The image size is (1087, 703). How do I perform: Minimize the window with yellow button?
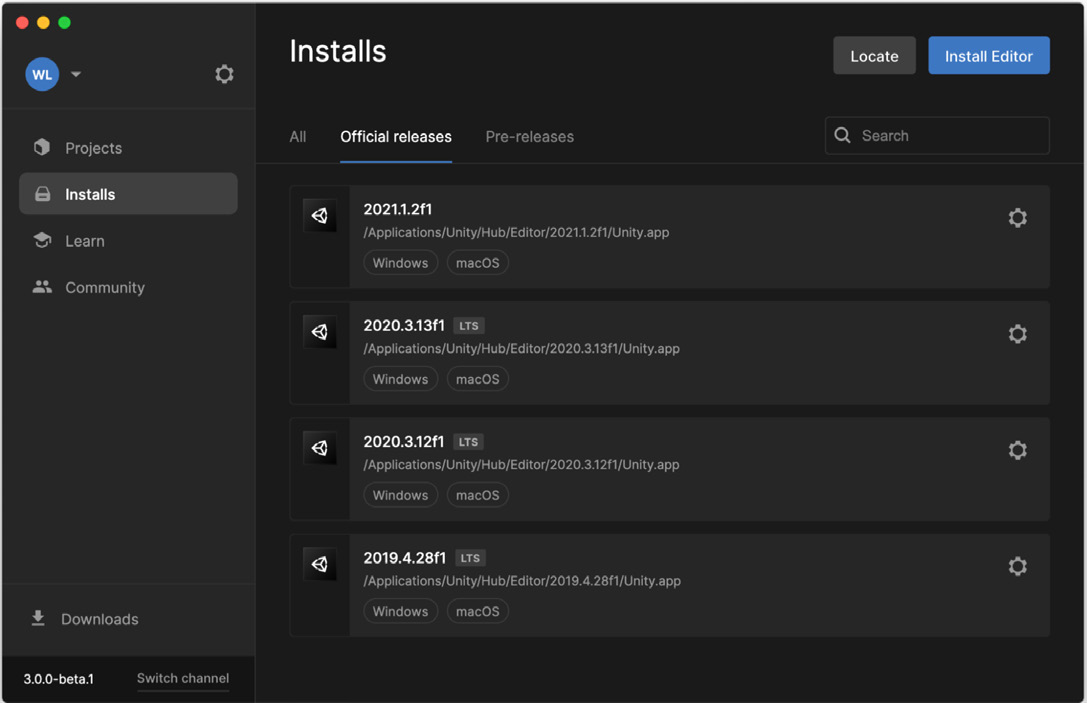tap(43, 23)
